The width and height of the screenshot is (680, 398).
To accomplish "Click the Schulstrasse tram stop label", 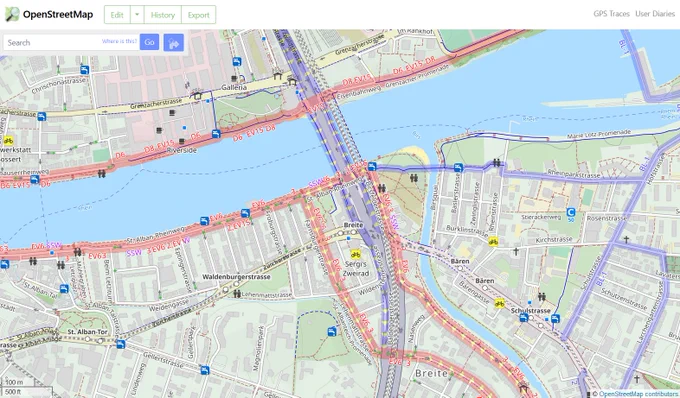I will click(531, 311).
